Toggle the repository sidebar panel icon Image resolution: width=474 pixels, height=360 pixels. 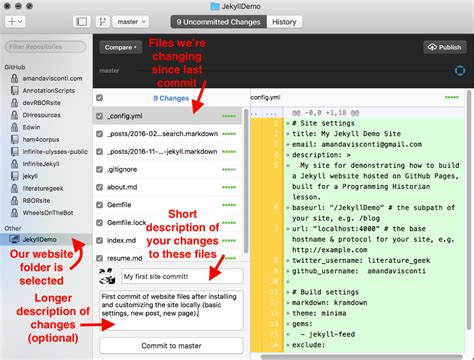(82, 22)
